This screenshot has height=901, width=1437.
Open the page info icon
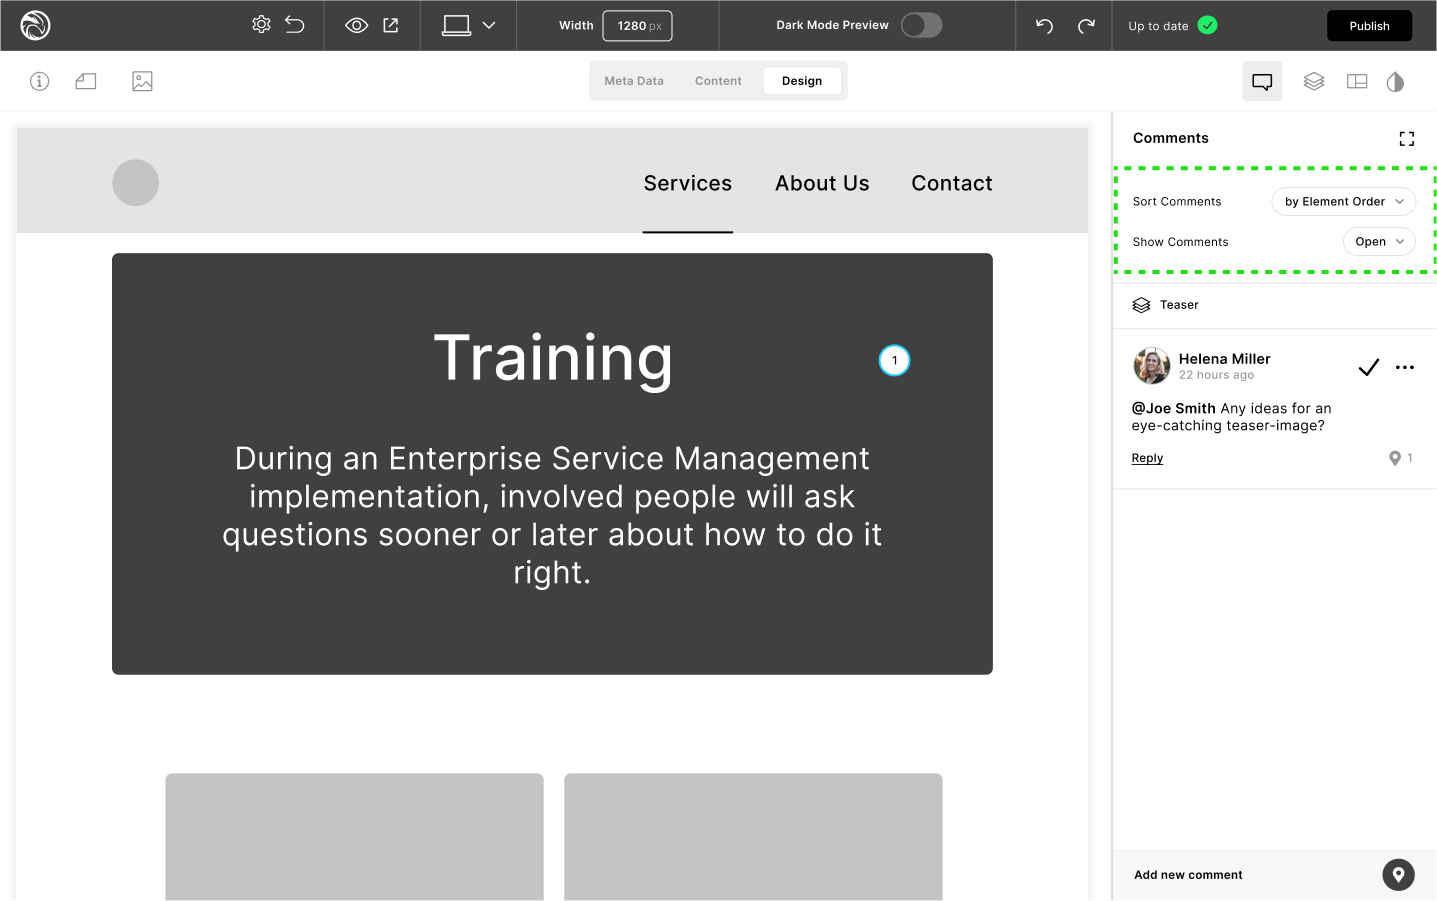[39, 81]
